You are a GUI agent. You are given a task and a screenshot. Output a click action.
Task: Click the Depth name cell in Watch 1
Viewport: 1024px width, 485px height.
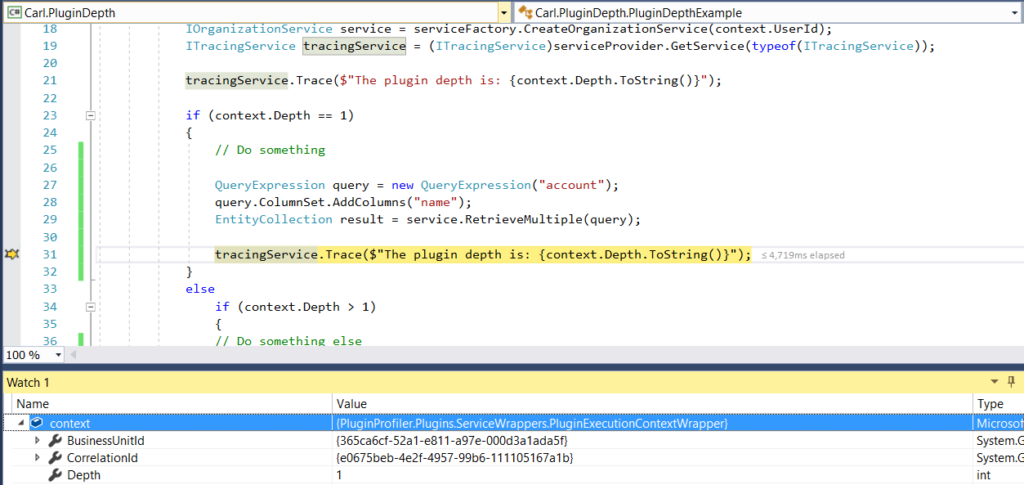coord(84,475)
